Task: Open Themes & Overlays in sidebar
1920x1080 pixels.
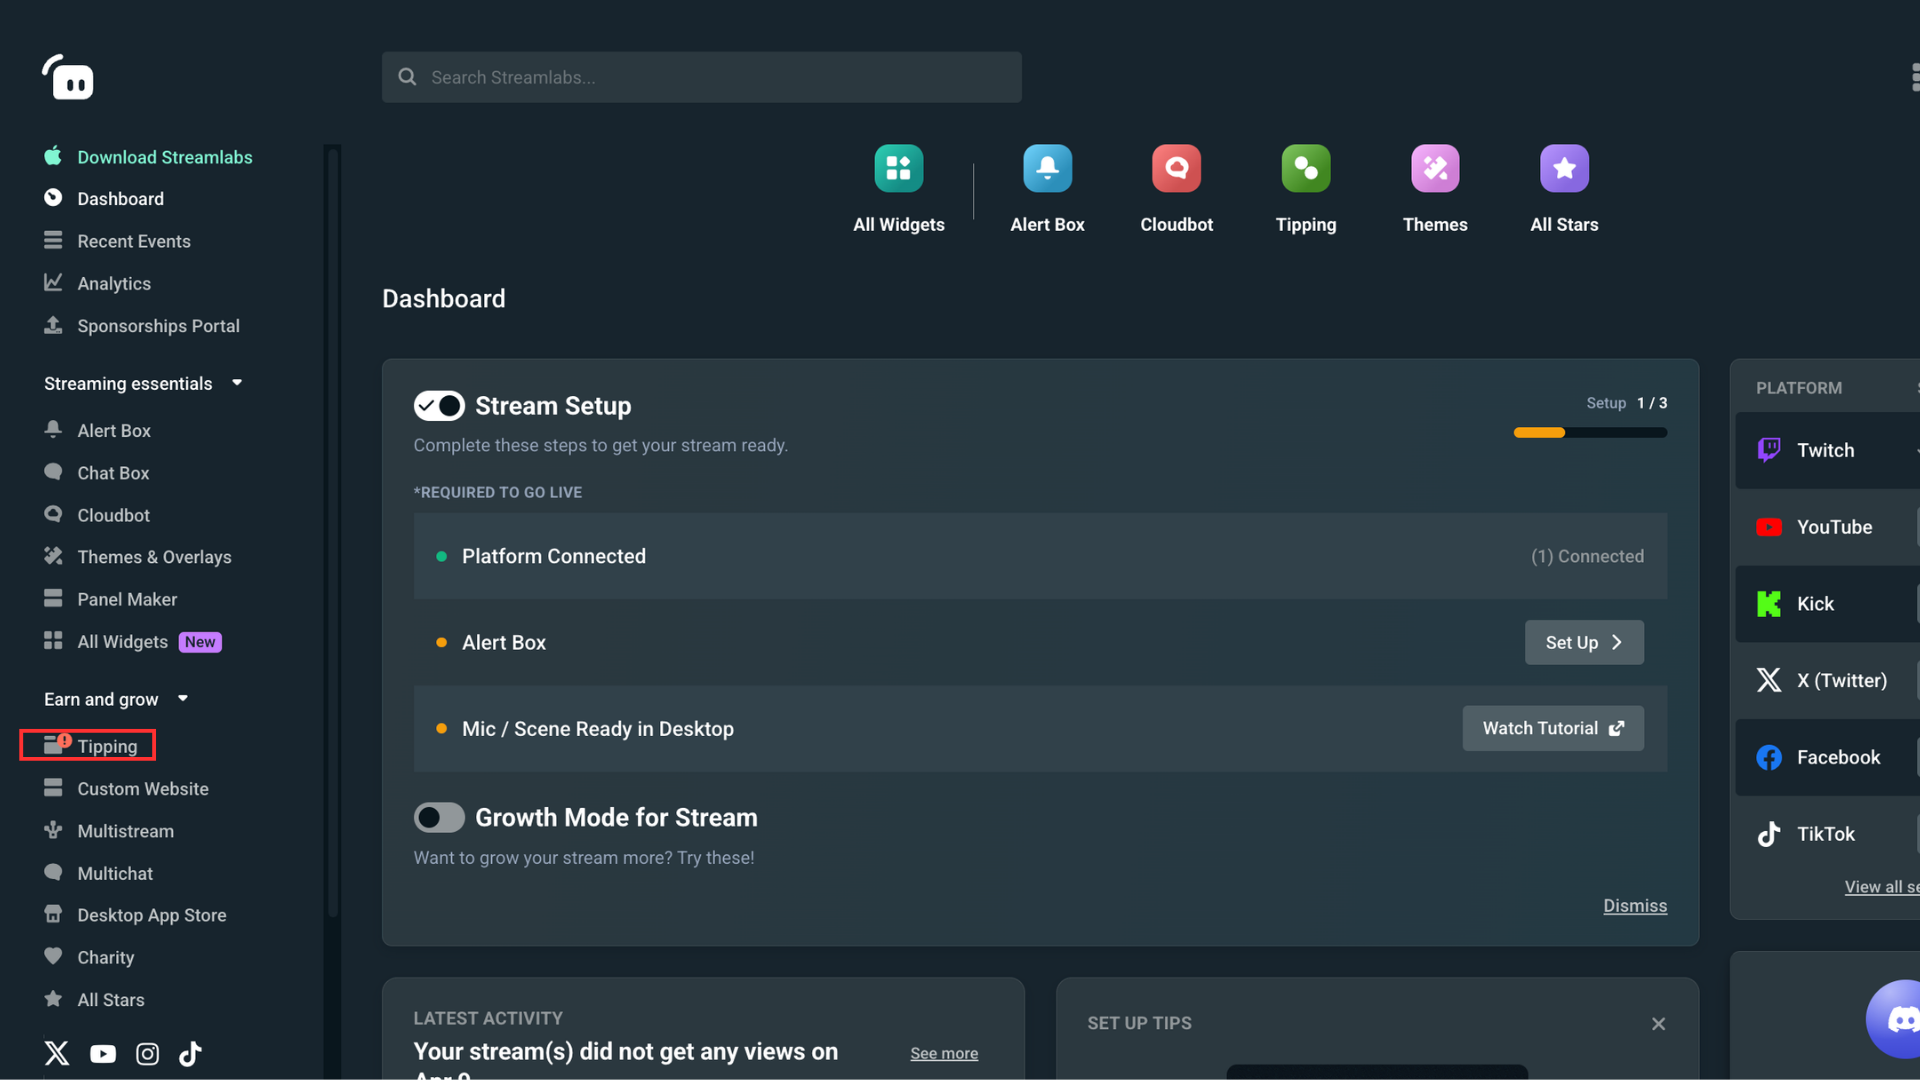Action: [138, 557]
